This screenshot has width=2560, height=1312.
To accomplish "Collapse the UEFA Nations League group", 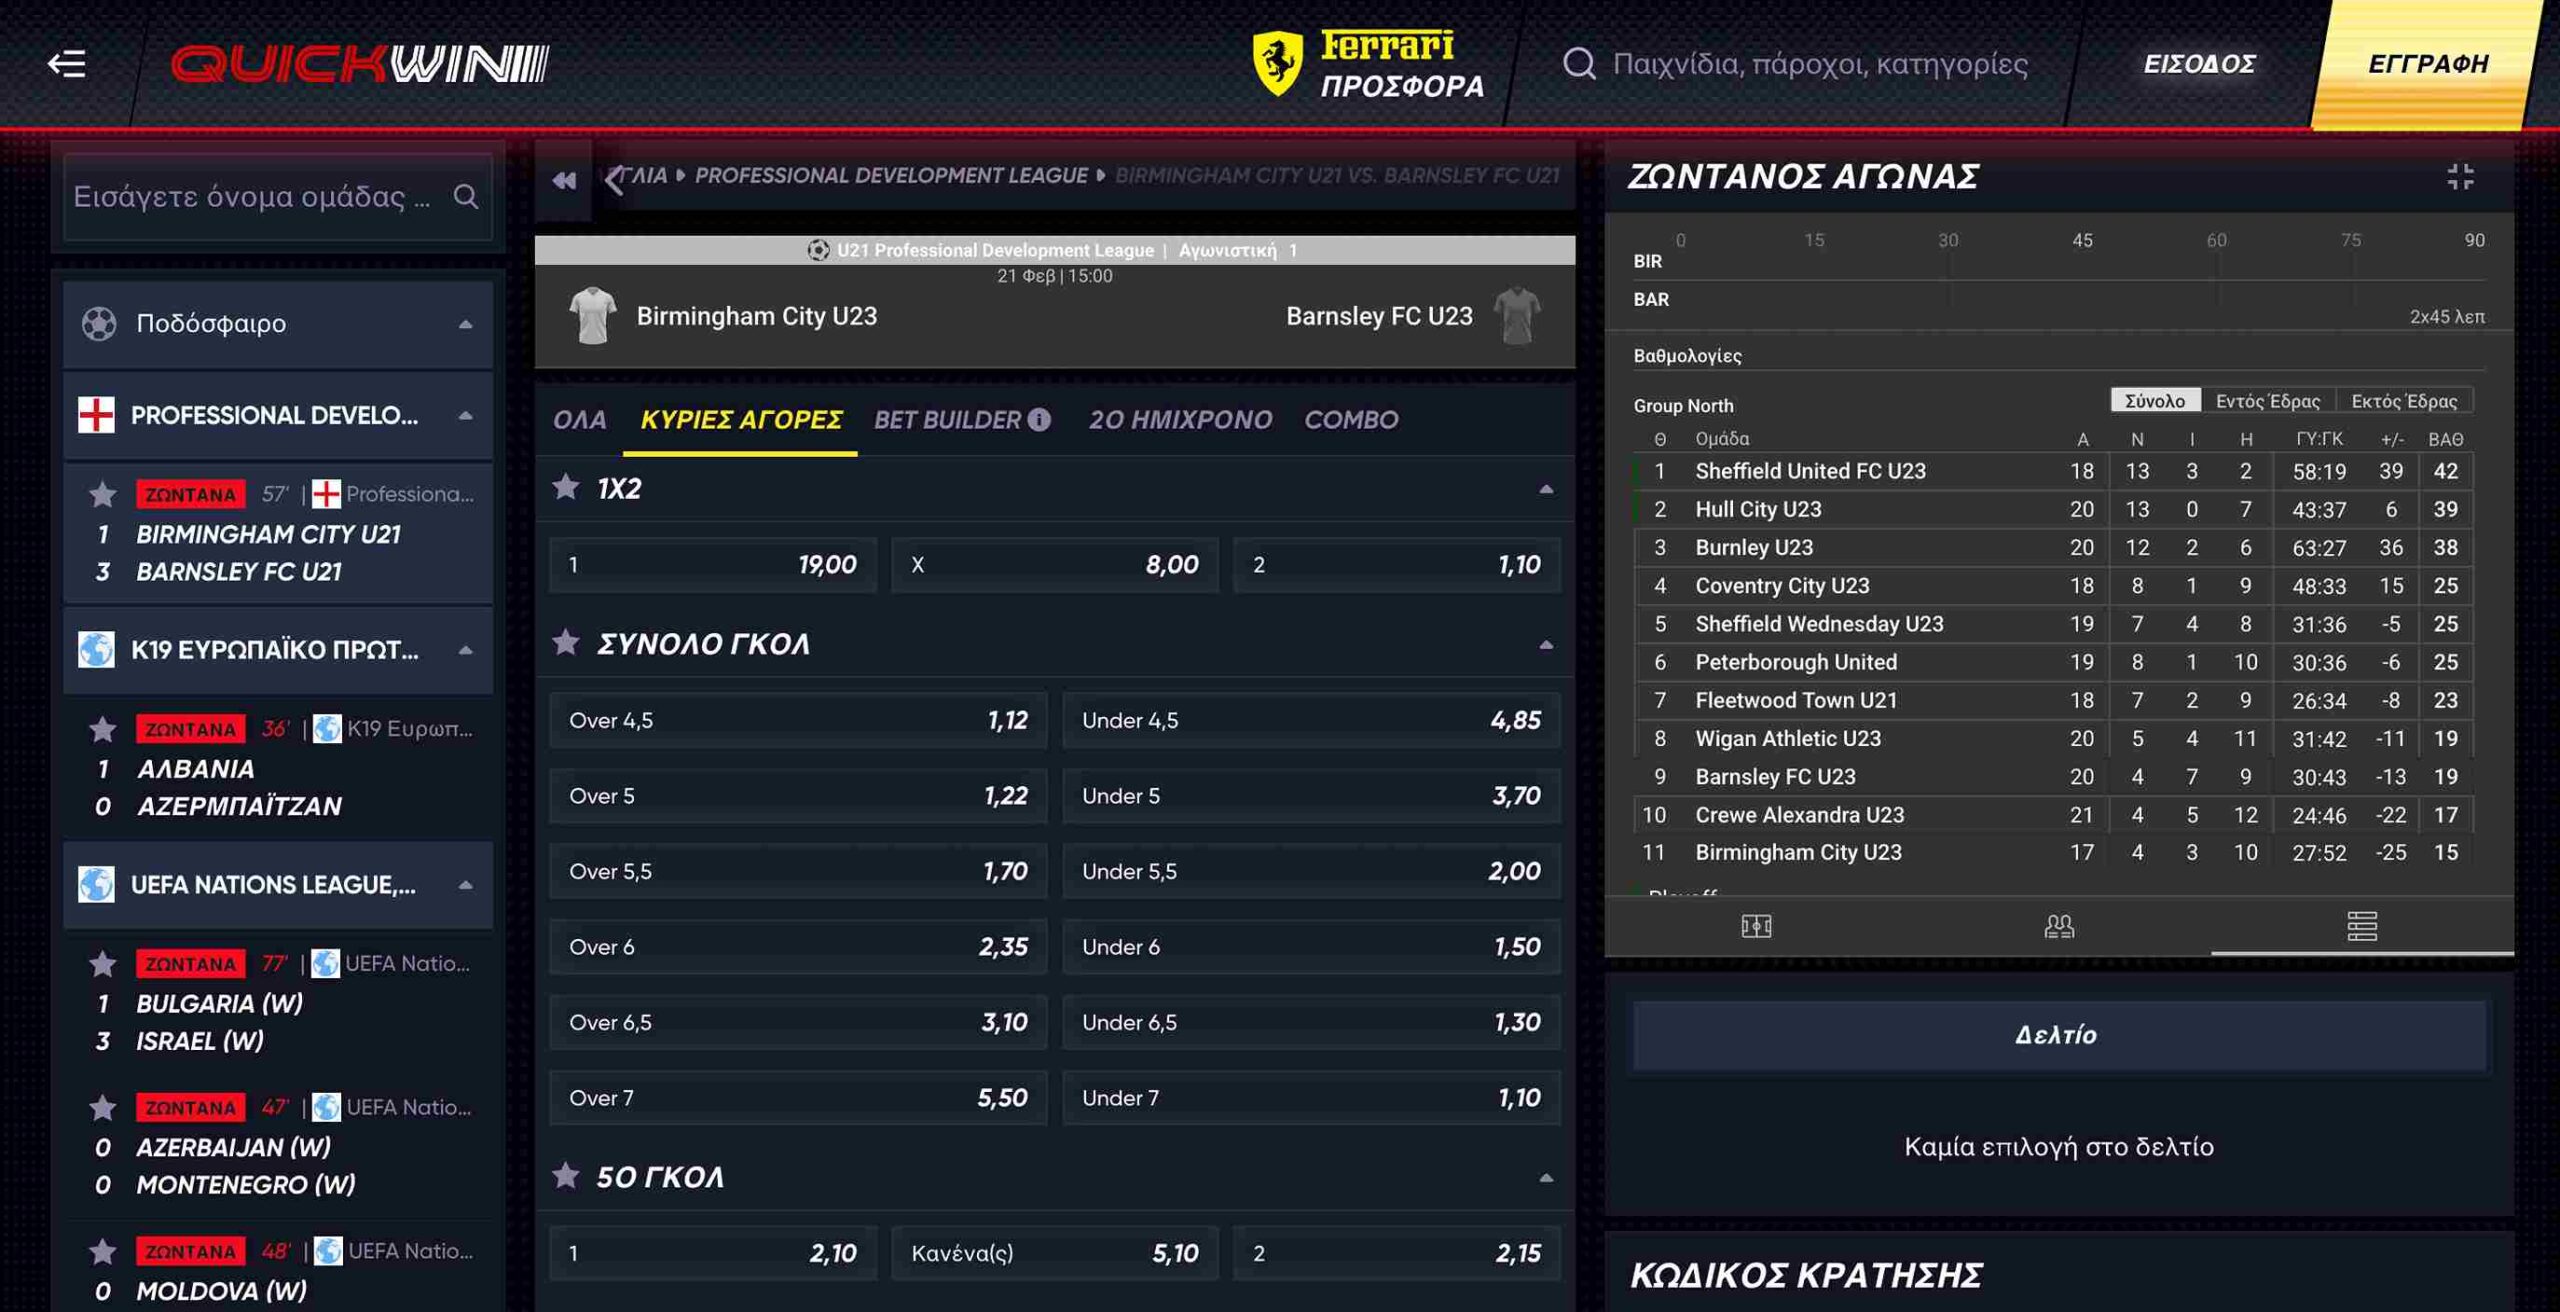I will (x=465, y=885).
